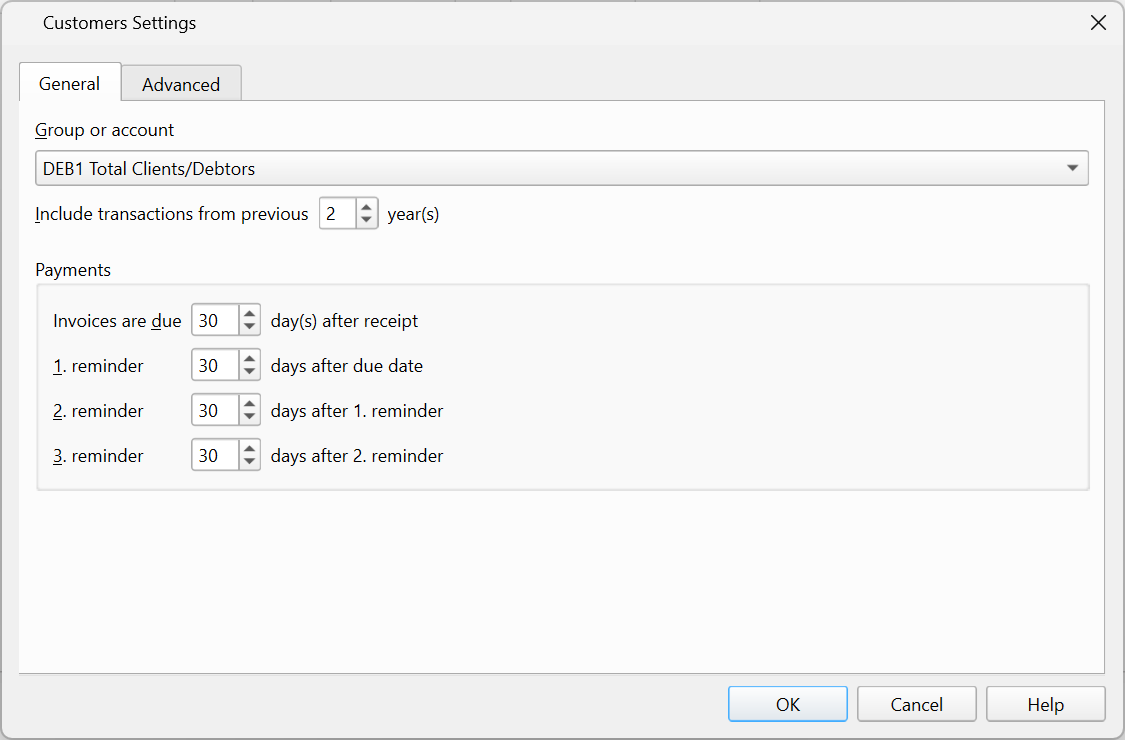Increase 1. reminder days with up arrow

[x=249, y=359]
